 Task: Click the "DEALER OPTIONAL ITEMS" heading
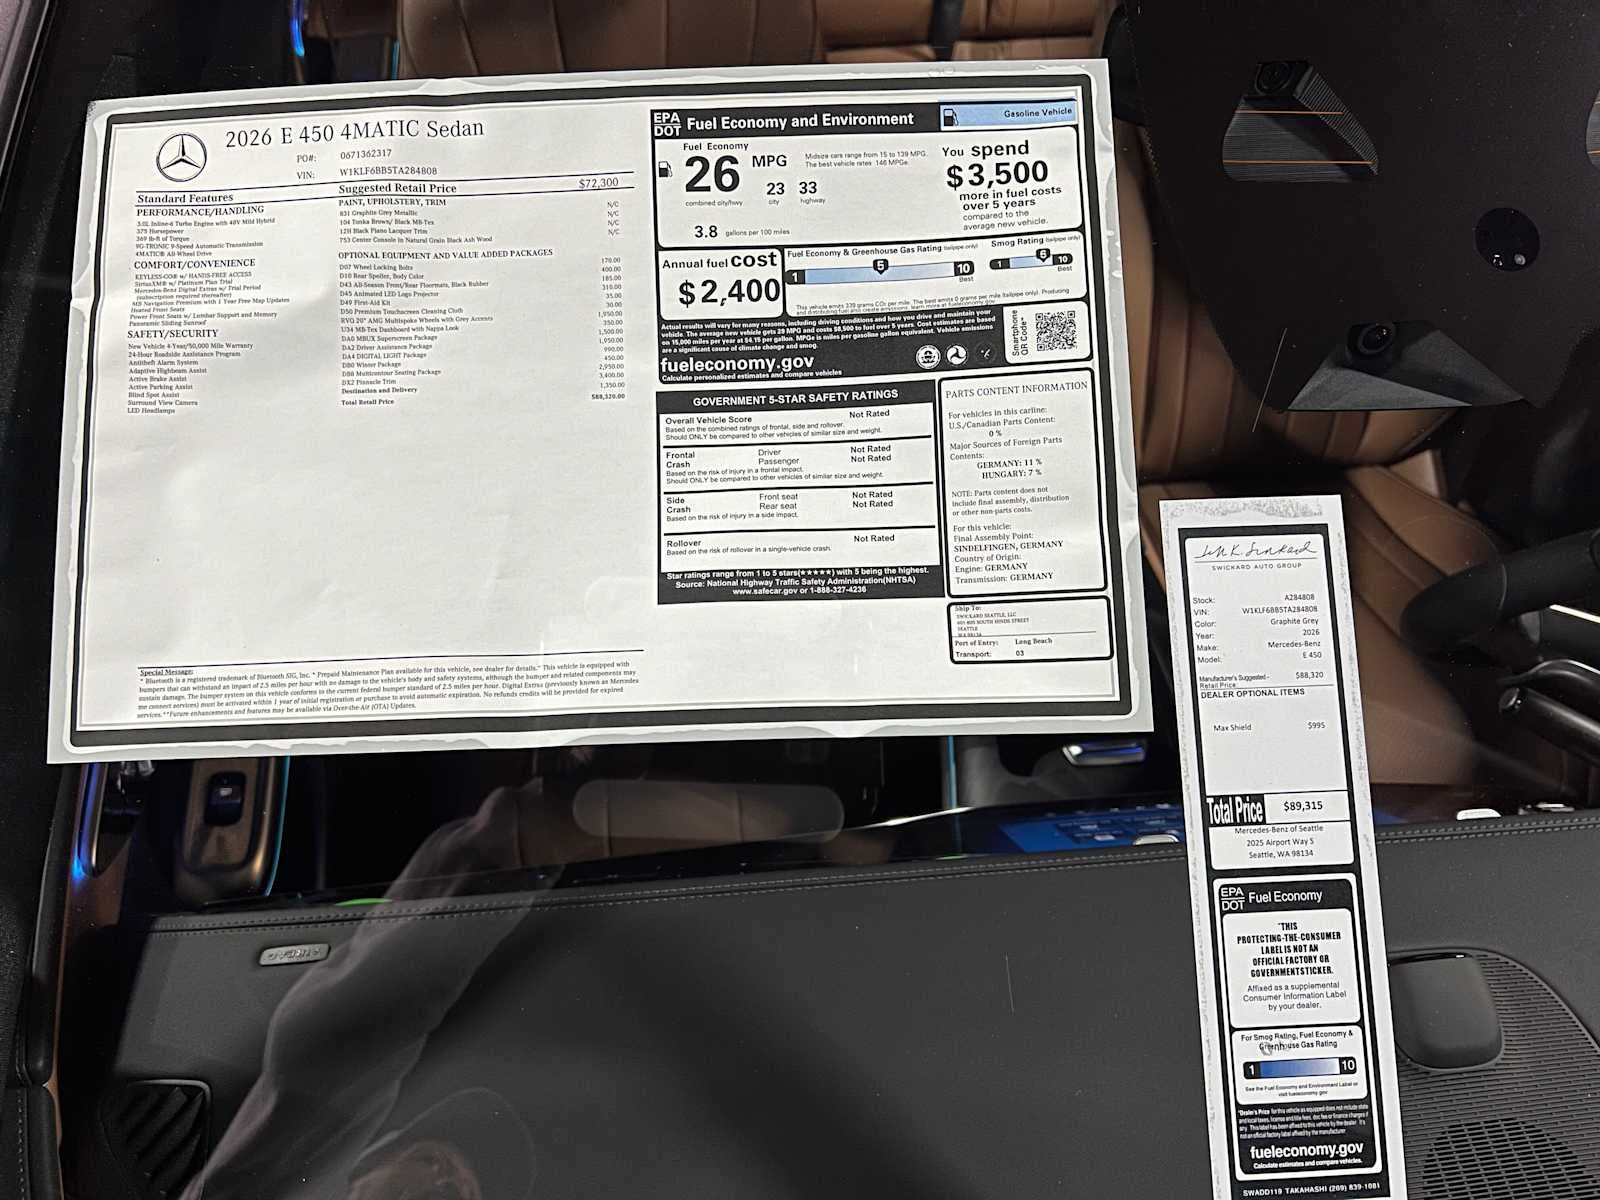(x=1252, y=693)
